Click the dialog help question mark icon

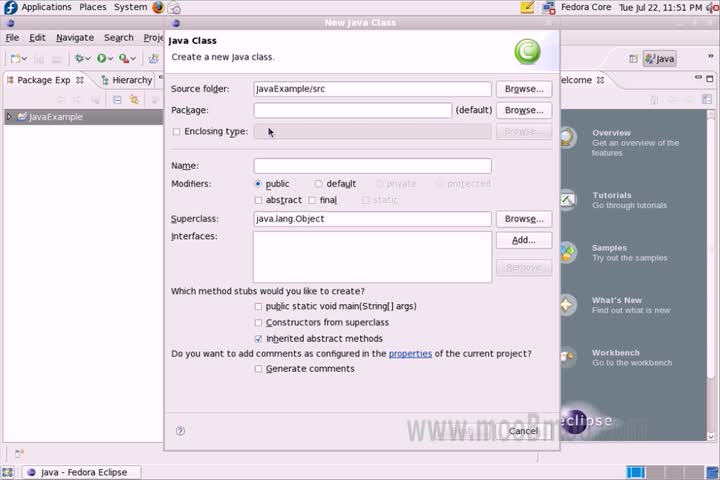(x=180, y=431)
